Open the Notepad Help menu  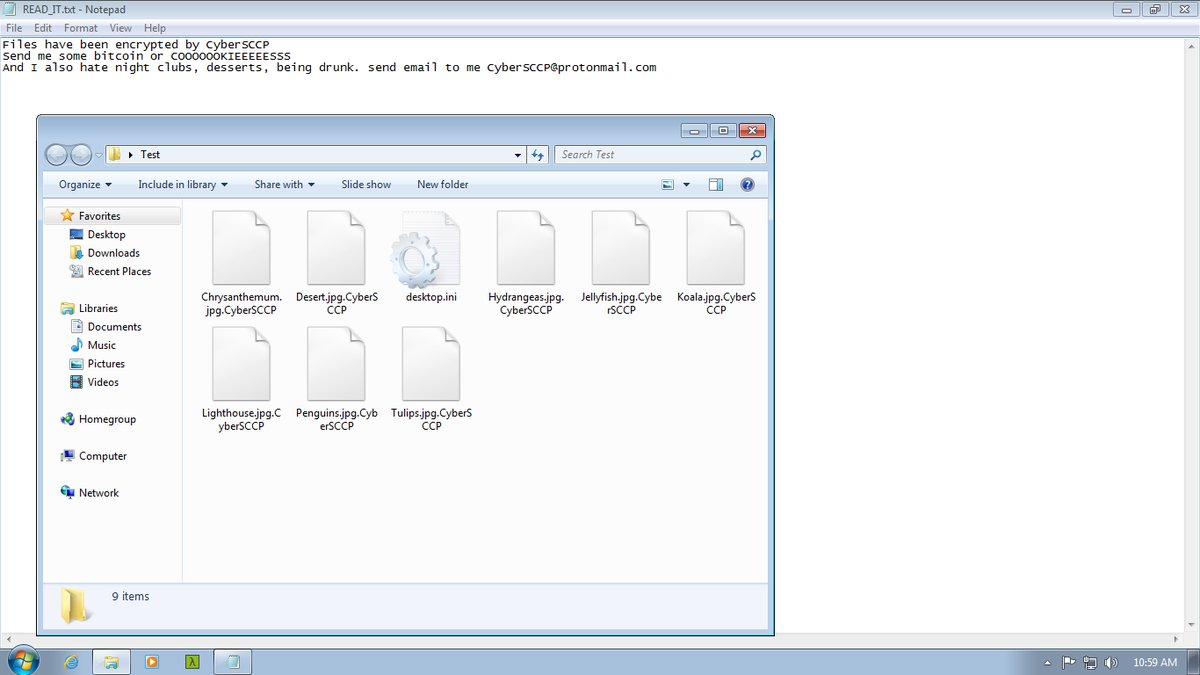click(x=155, y=28)
